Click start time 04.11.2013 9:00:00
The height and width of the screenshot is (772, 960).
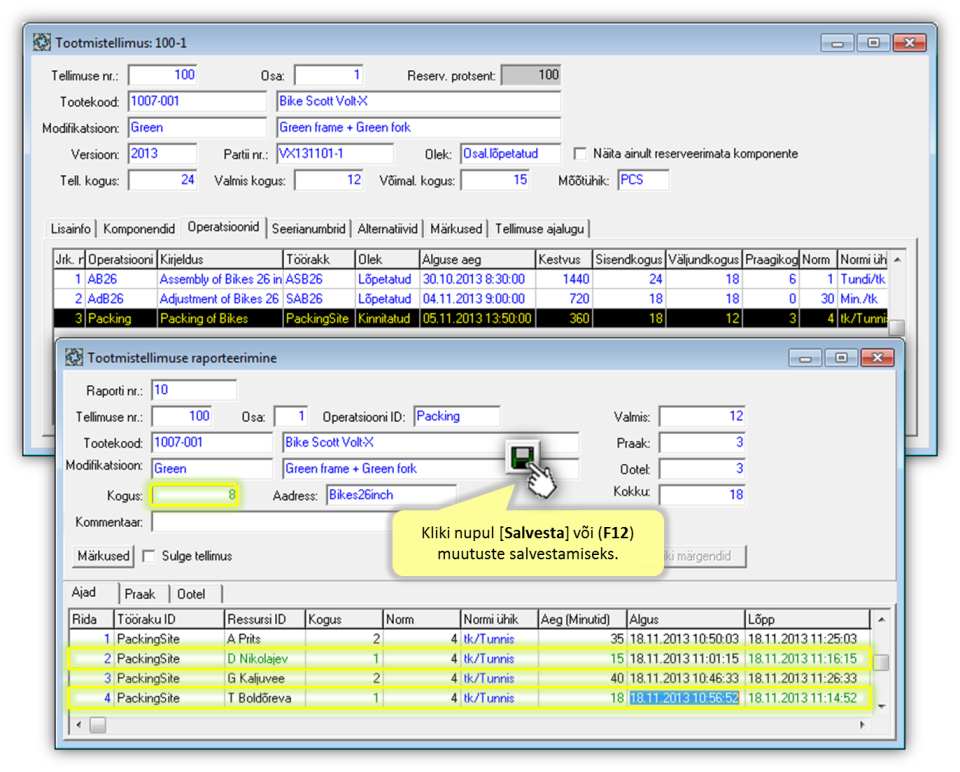pyautogui.click(x=478, y=299)
